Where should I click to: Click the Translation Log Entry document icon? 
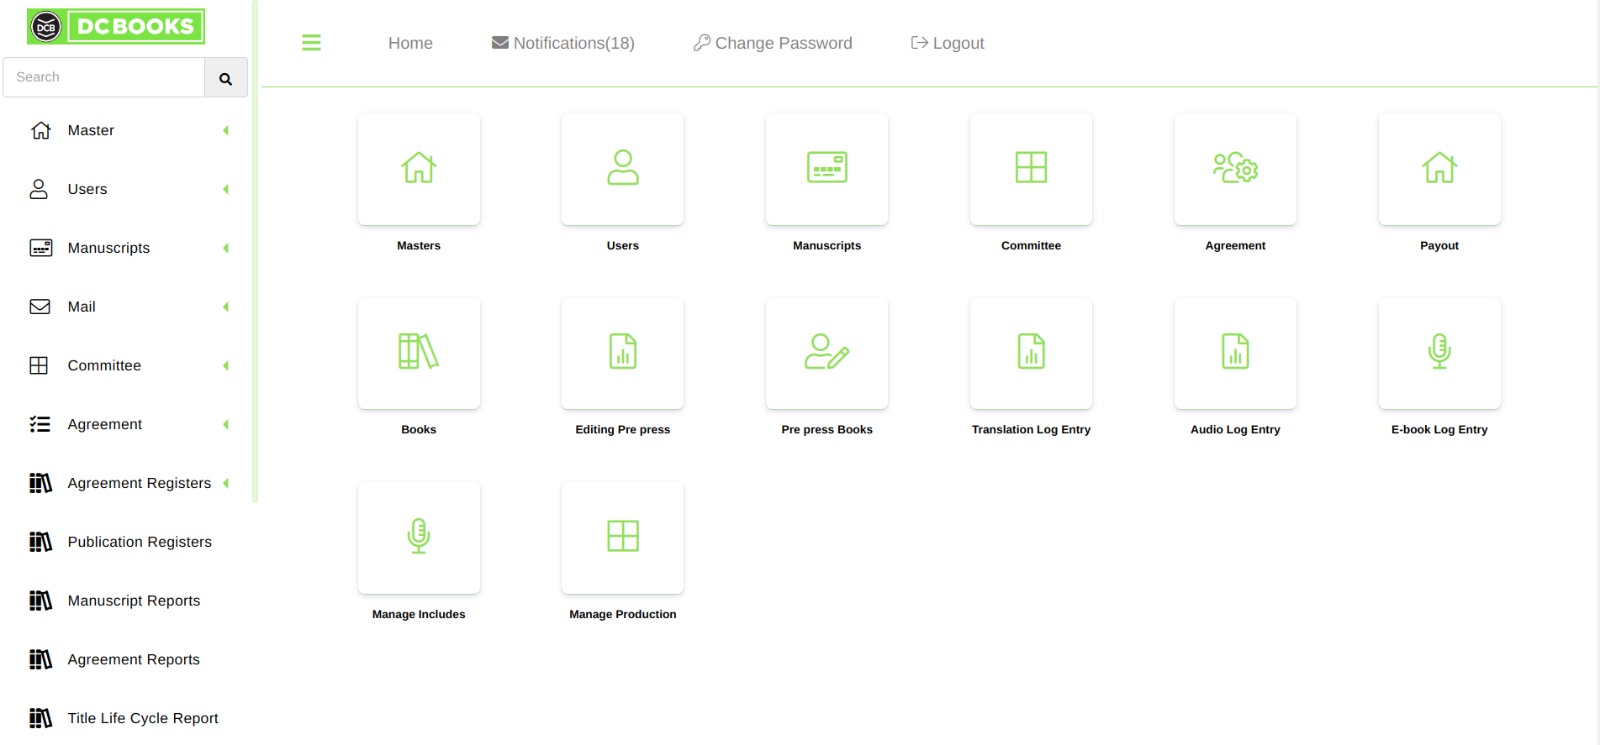point(1031,352)
